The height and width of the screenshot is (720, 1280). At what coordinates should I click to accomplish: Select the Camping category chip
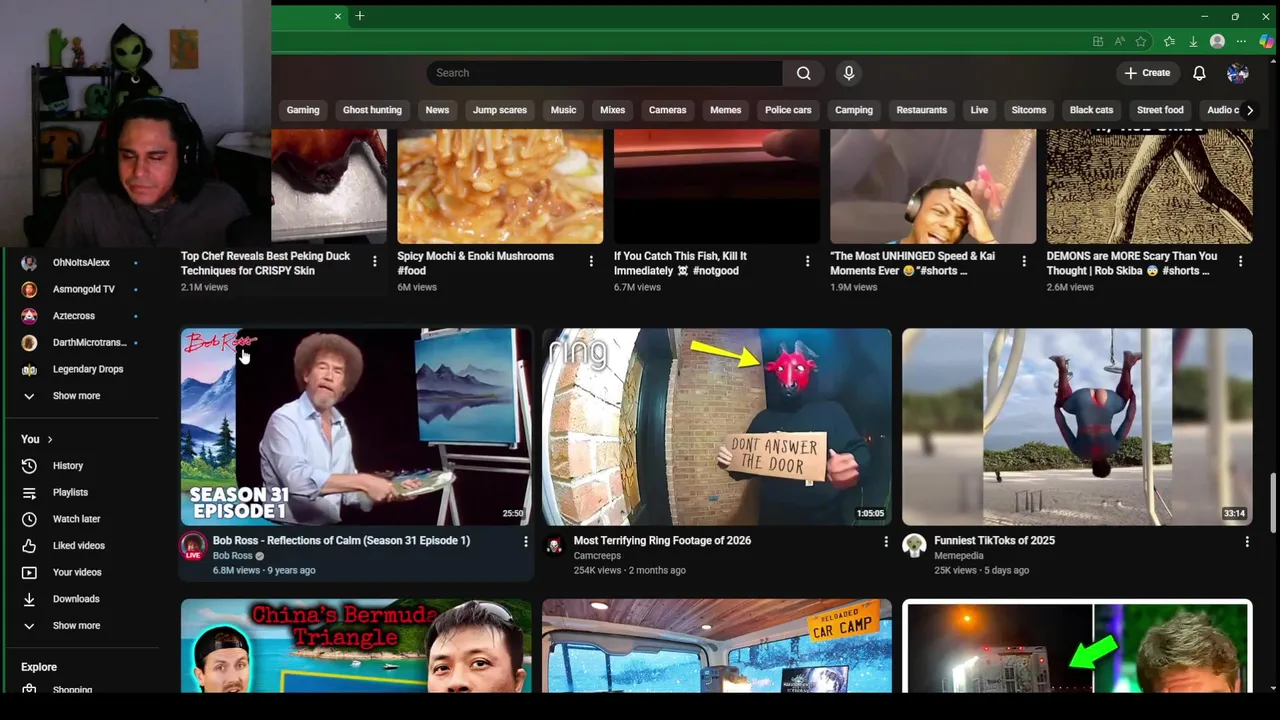click(x=854, y=110)
